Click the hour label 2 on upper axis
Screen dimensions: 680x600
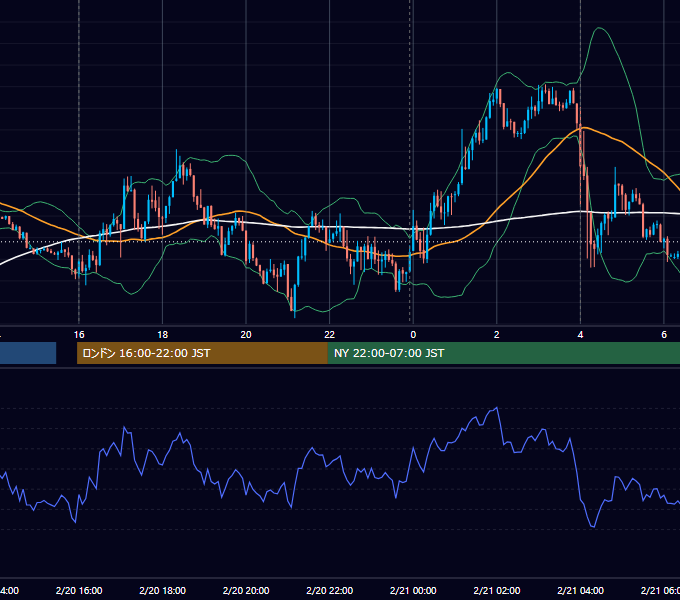tap(497, 335)
